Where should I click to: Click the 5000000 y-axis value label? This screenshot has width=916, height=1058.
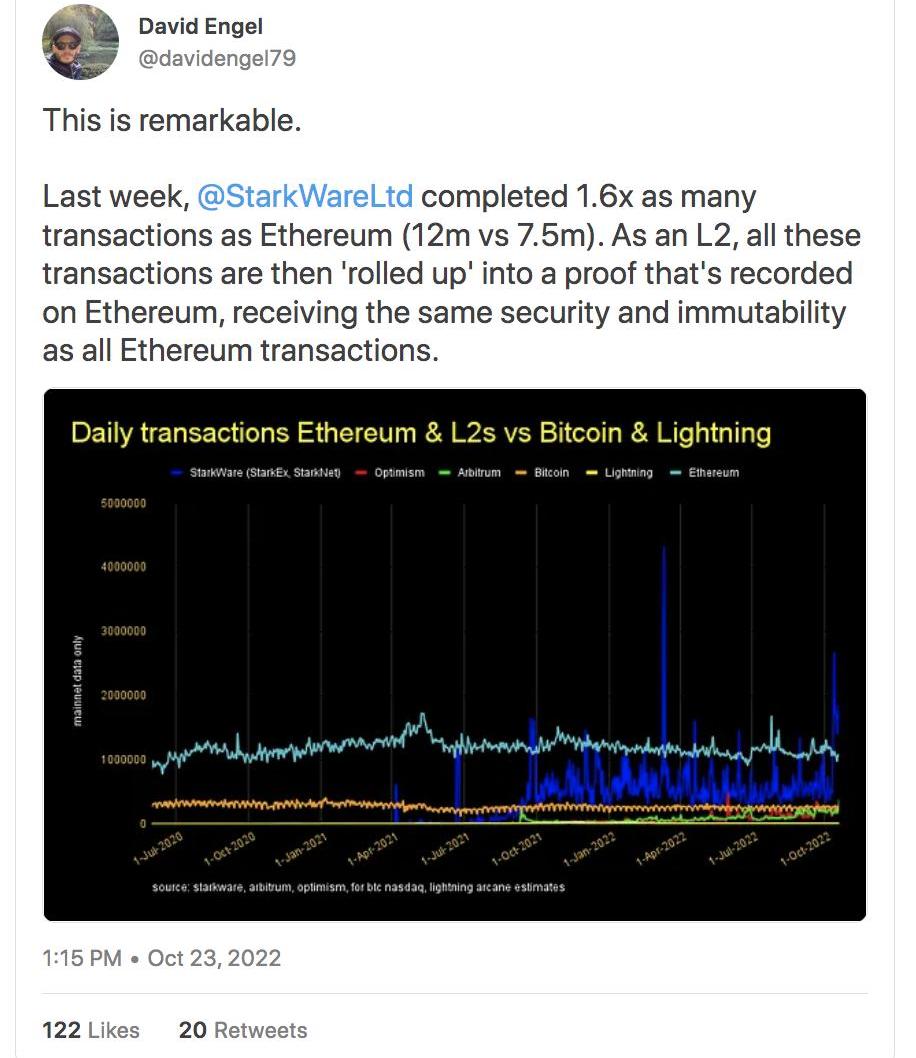pos(123,503)
